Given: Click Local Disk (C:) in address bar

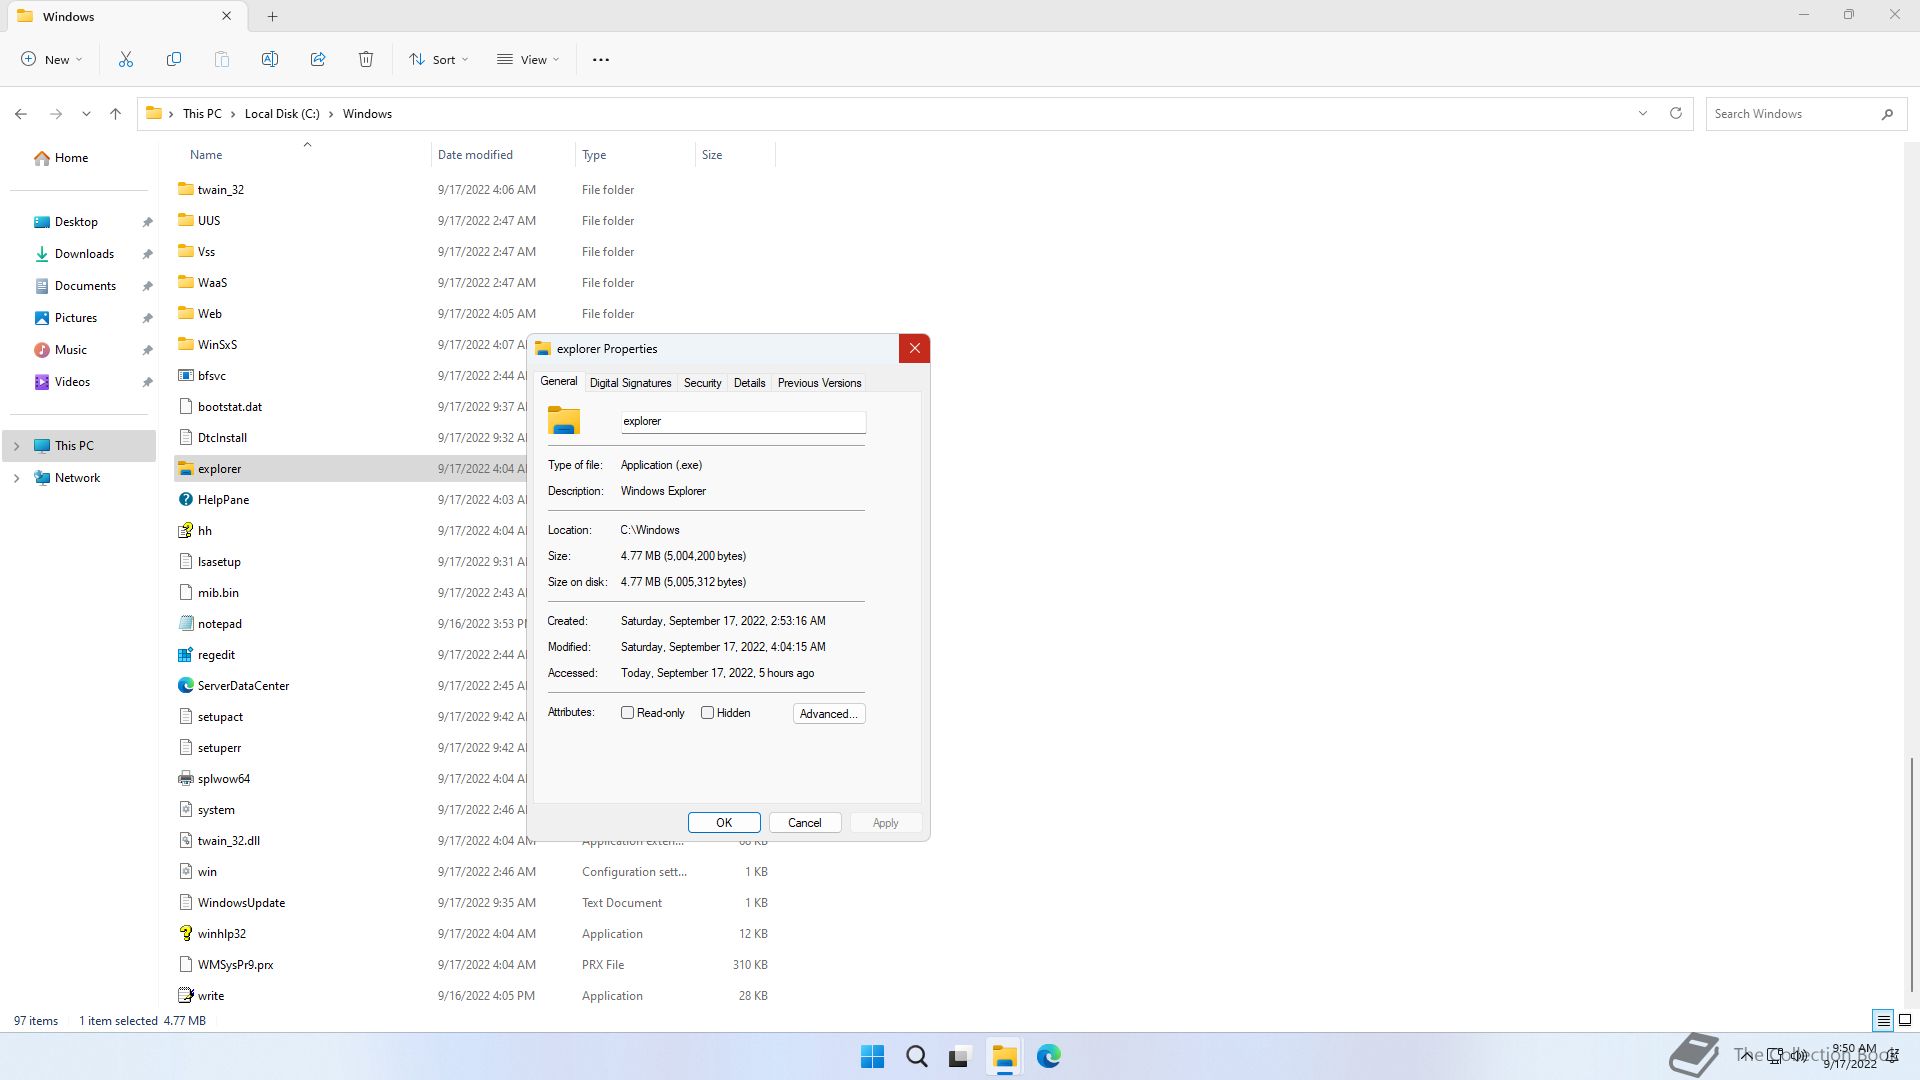Looking at the screenshot, I should pos(282,114).
